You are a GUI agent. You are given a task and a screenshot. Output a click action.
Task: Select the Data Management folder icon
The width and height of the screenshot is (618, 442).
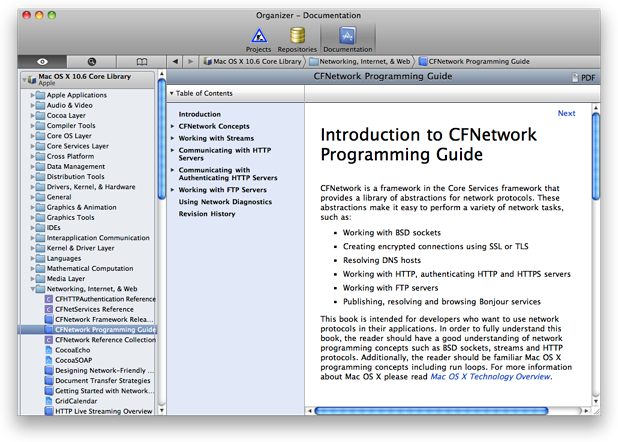pyautogui.click(x=40, y=167)
